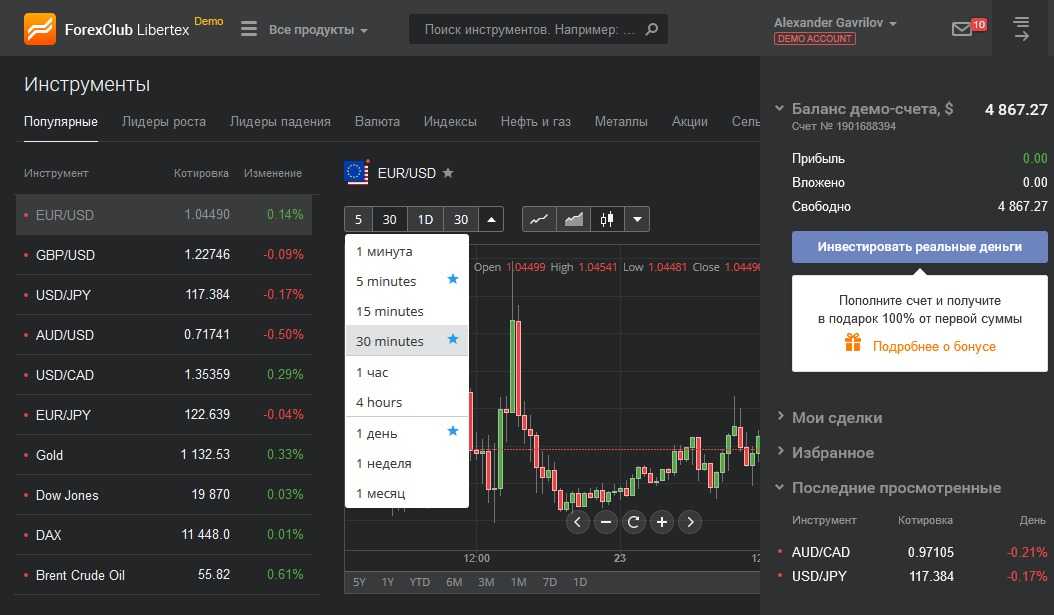Collapse the right sidebar panel icon
This screenshot has width=1054, height=615.
click(1021, 29)
